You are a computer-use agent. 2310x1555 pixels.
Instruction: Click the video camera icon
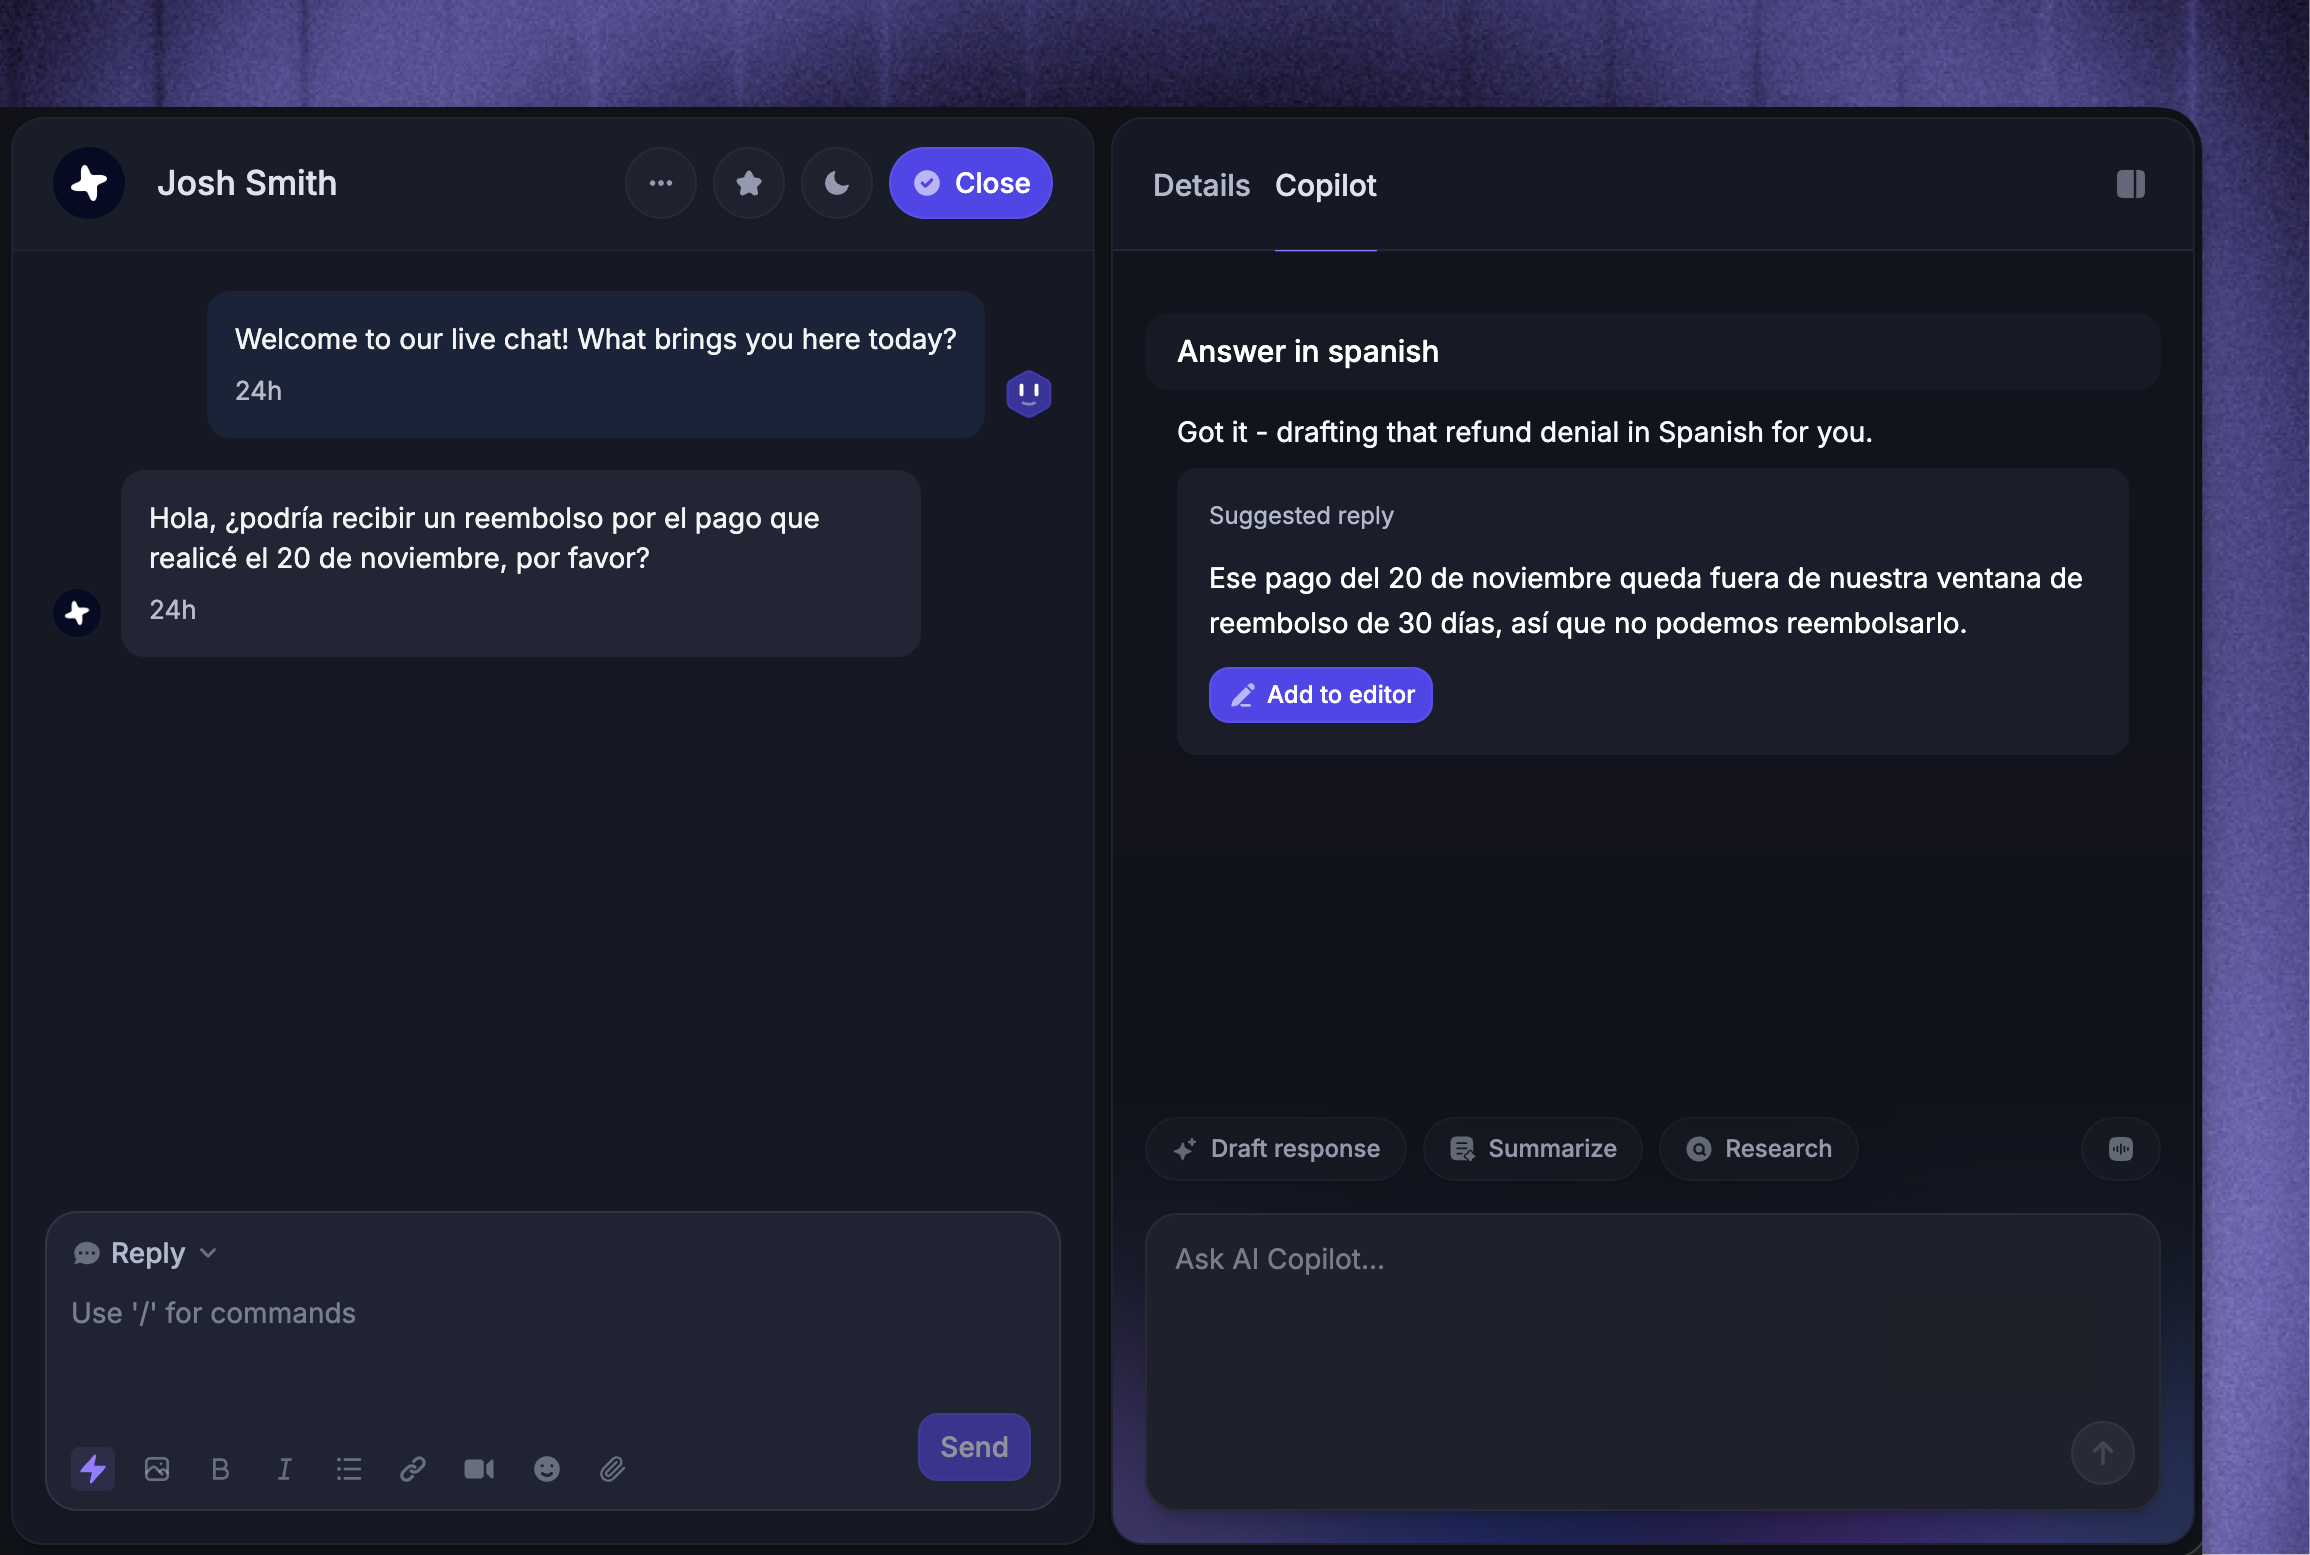tap(479, 1468)
